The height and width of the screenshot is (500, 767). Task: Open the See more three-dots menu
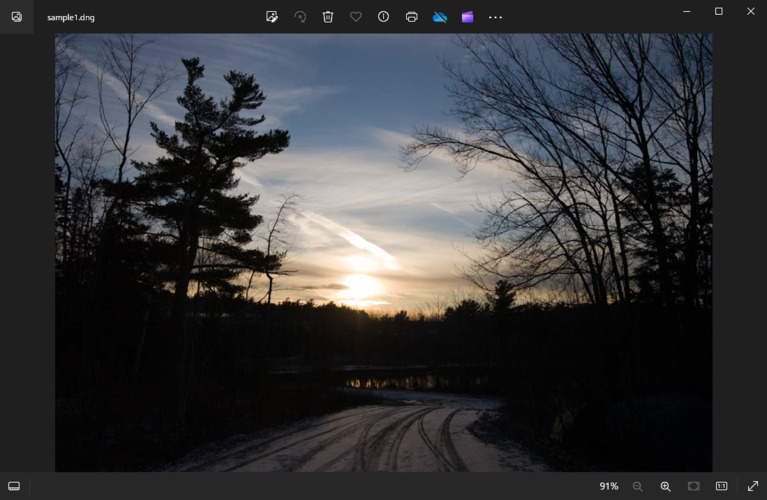495,17
